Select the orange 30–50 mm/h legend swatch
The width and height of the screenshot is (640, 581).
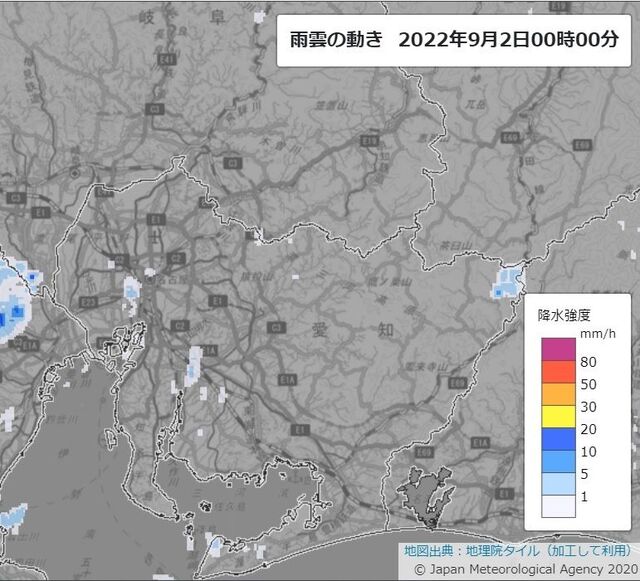[x=558, y=394]
